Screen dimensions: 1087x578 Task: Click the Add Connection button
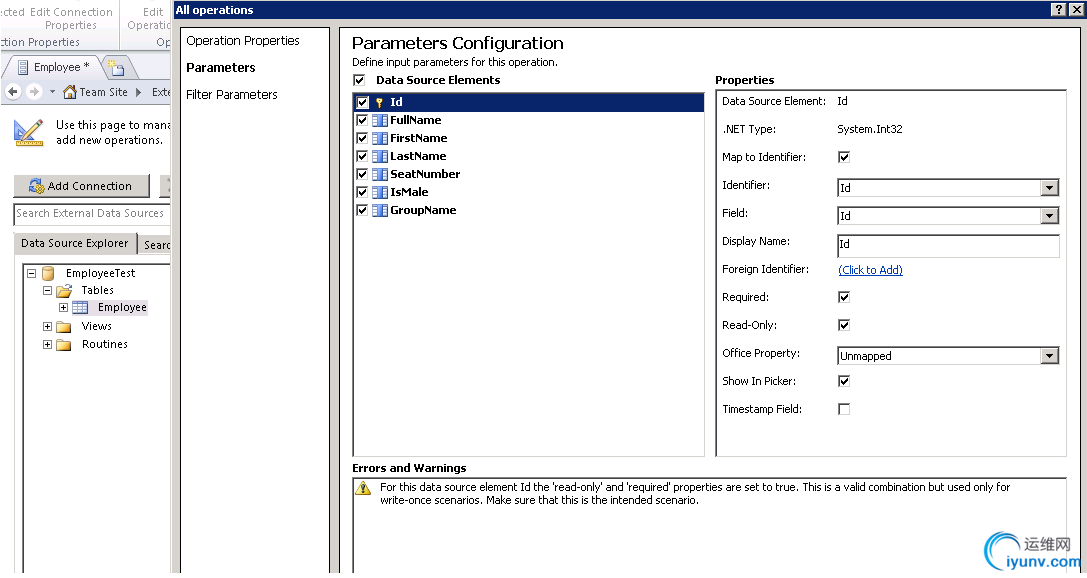tap(81, 186)
